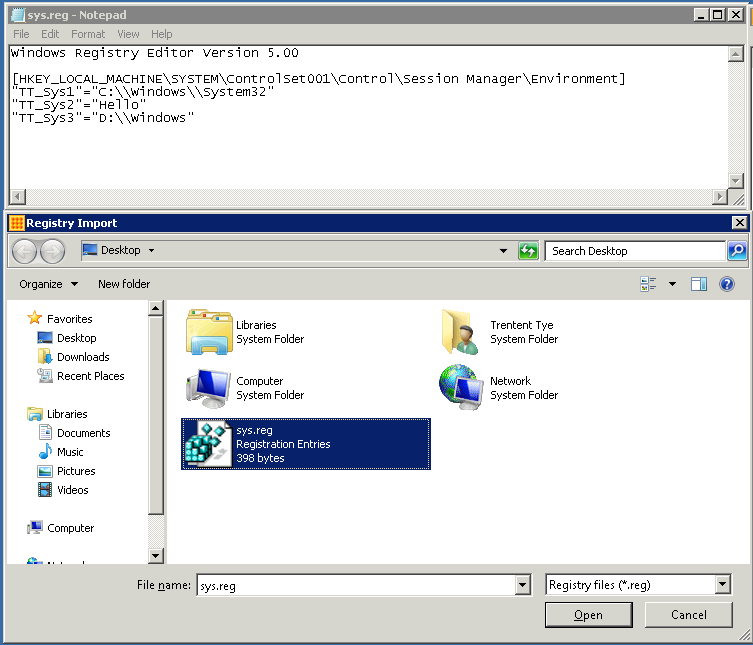Image resolution: width=753 pixels, height=645 pixels.
Task: Open the Network system folder icon
Action: [460, 387]
